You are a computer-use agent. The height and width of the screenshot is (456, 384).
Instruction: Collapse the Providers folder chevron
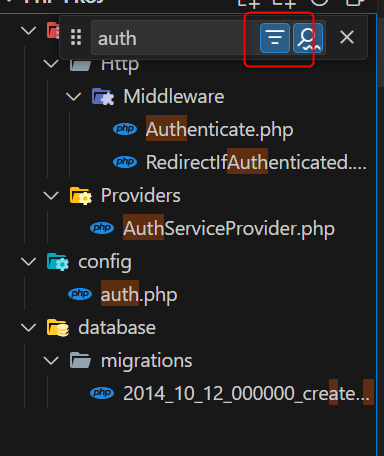(x=51, y=195)
